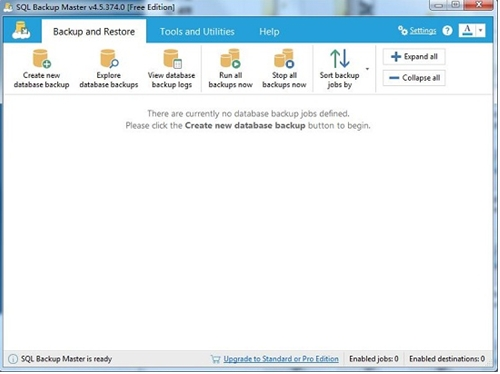Click Create new database backup icon
The height and width of the screenshot is (374, 500).
point(42,58)
